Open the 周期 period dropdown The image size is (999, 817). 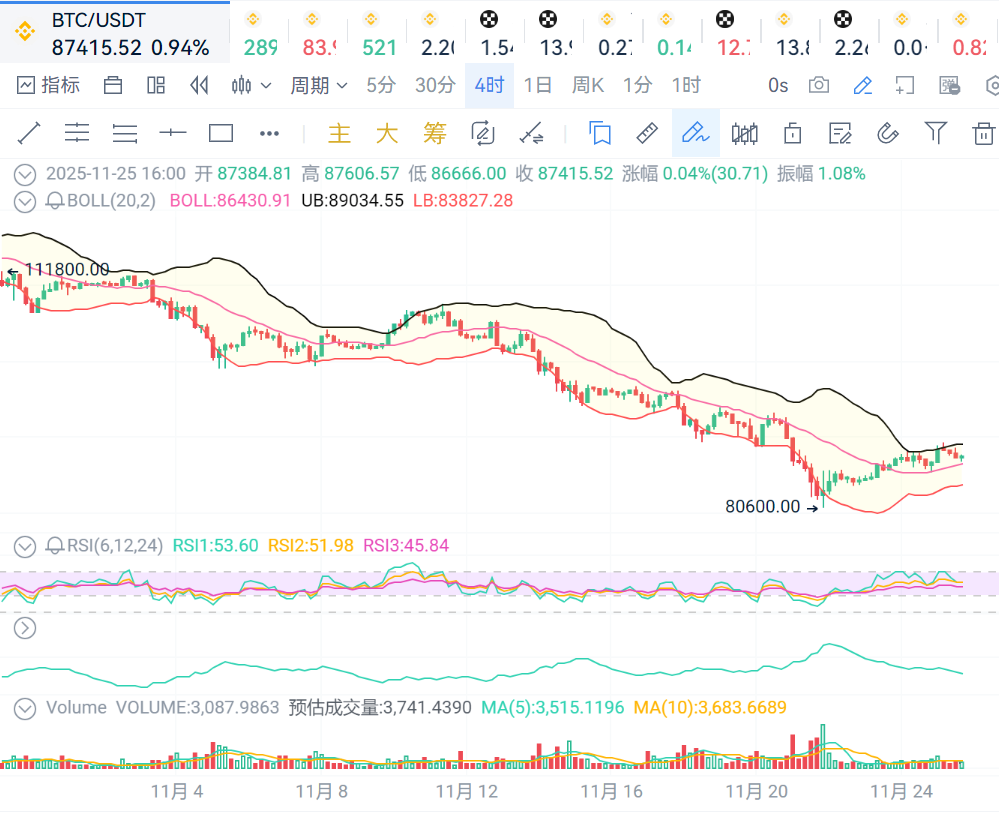point(318,86)
